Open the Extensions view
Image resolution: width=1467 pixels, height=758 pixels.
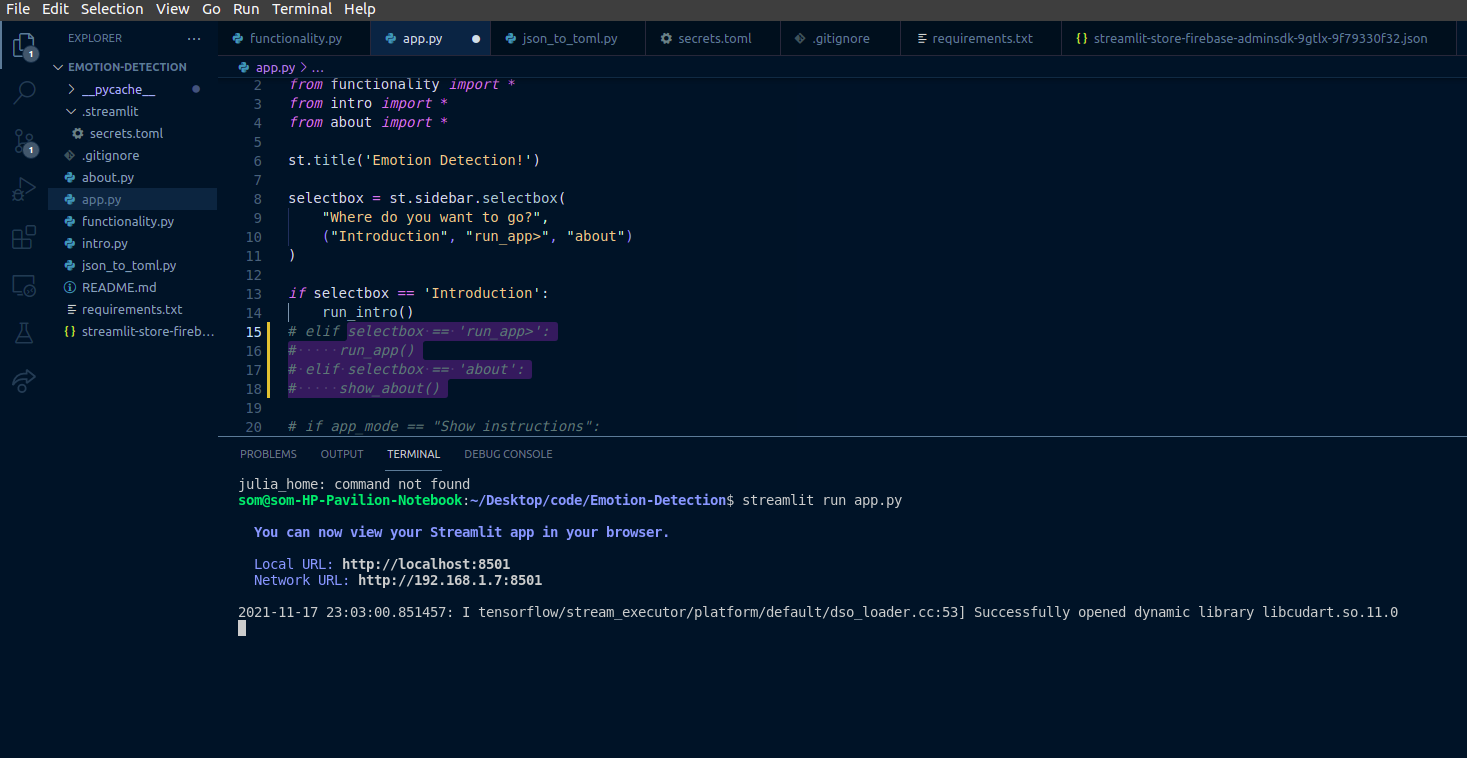tap(24, 237)
